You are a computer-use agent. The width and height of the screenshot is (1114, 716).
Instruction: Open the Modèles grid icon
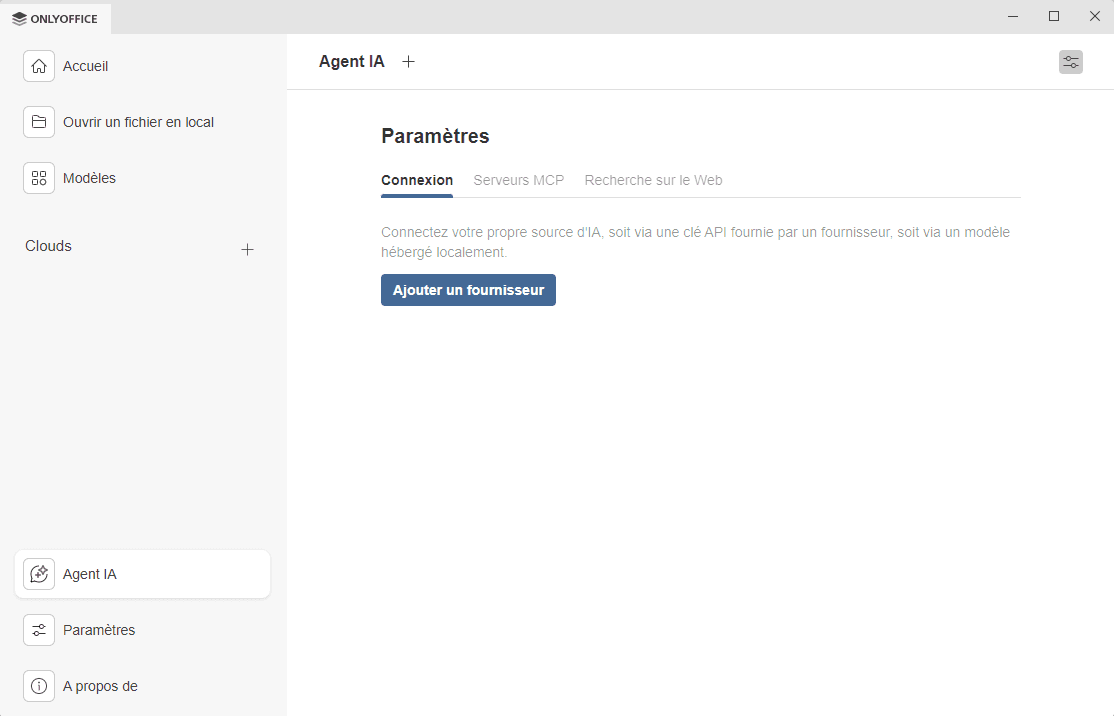(39, 178)
